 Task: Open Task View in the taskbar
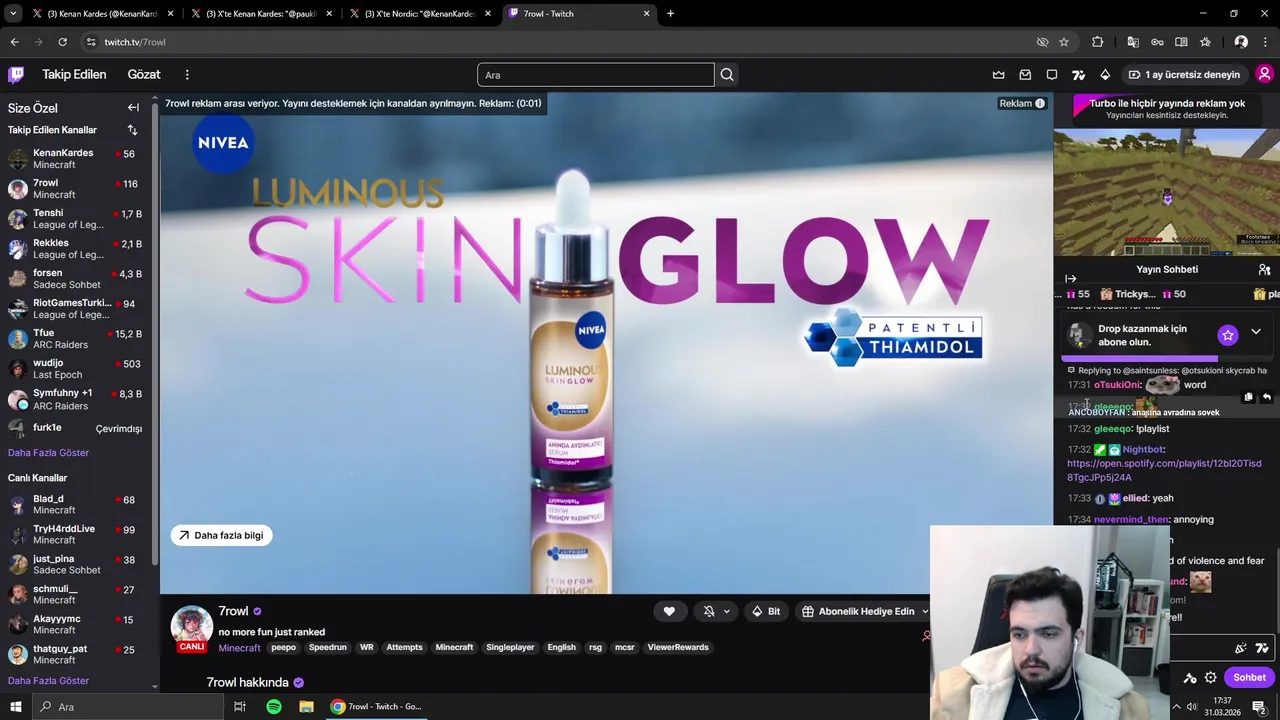click(x=239, y=706)
